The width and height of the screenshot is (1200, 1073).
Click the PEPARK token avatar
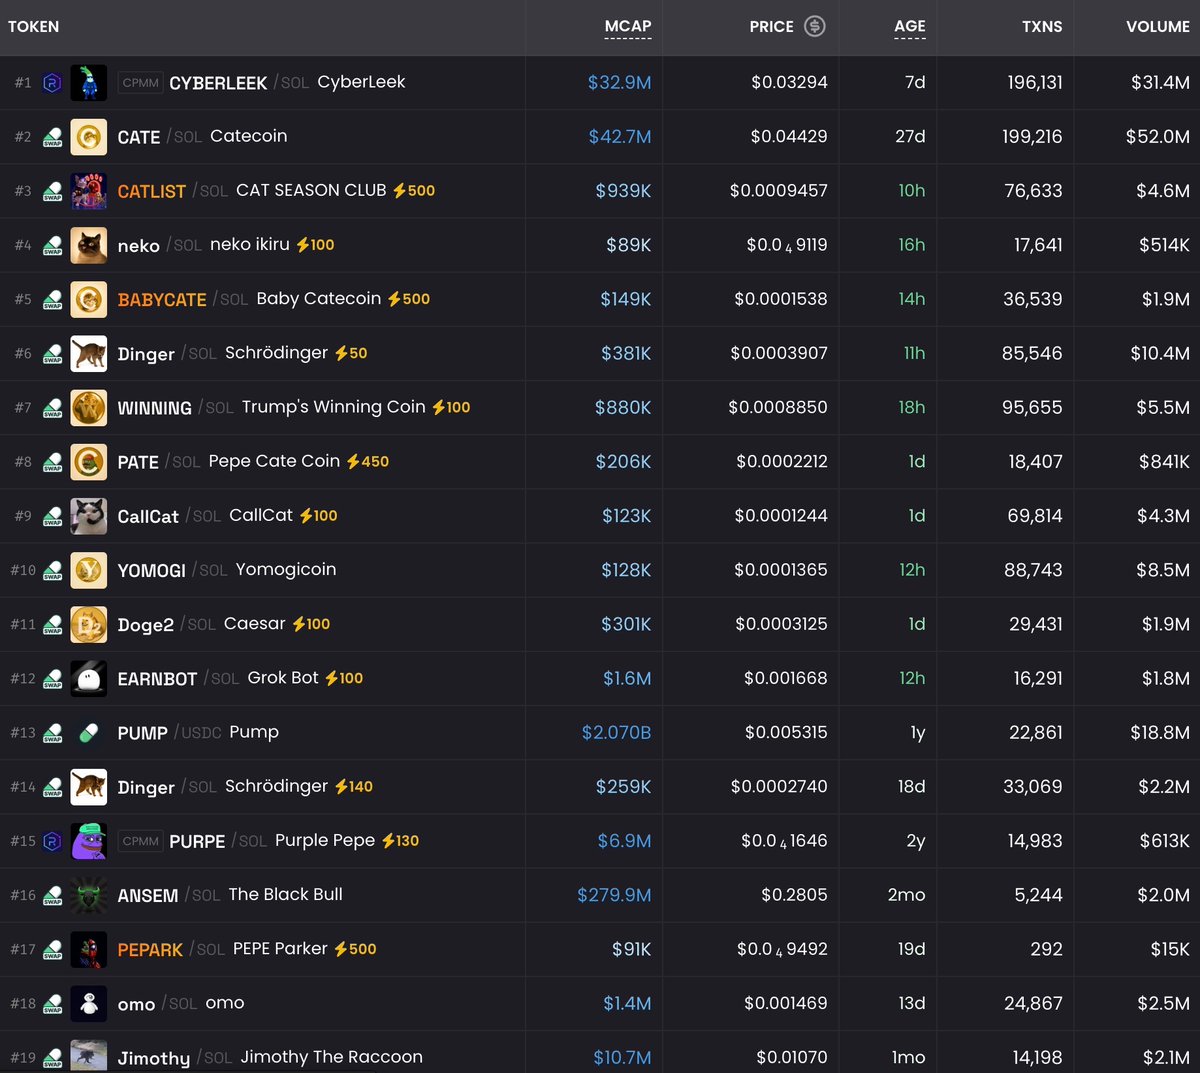89,948
